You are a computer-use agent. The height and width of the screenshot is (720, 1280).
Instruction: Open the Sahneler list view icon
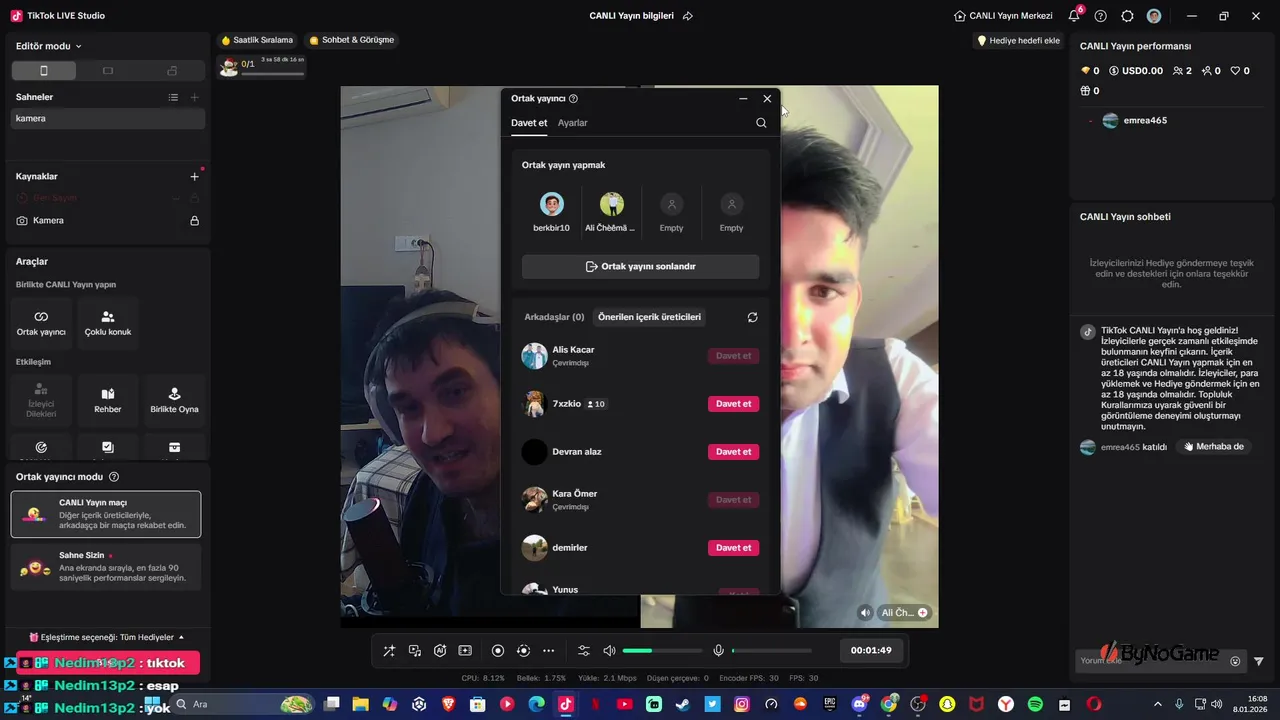pos(173,97)
